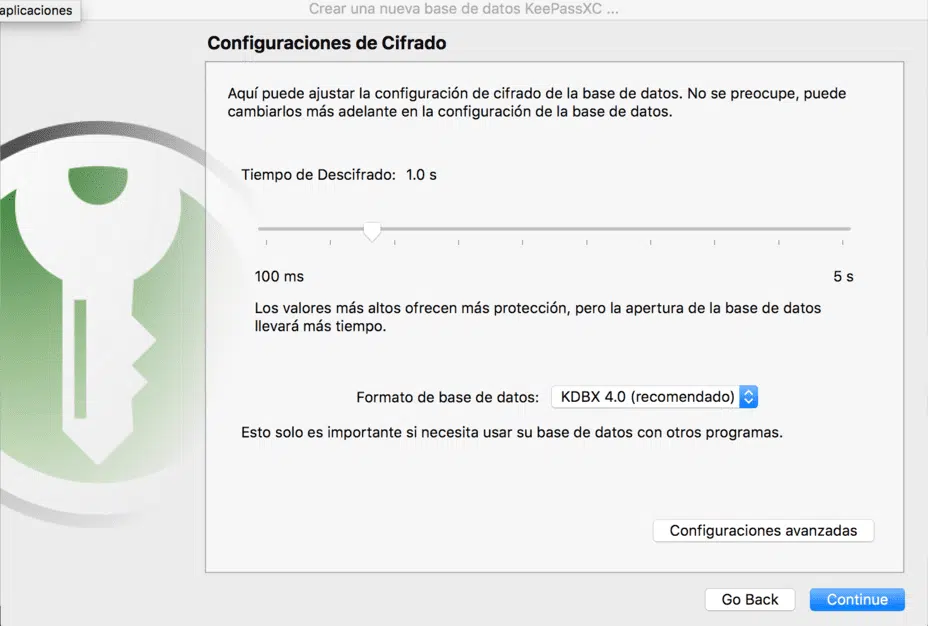
Task: Click the '5 s' slider maximum label
Action: coord(843,276)
